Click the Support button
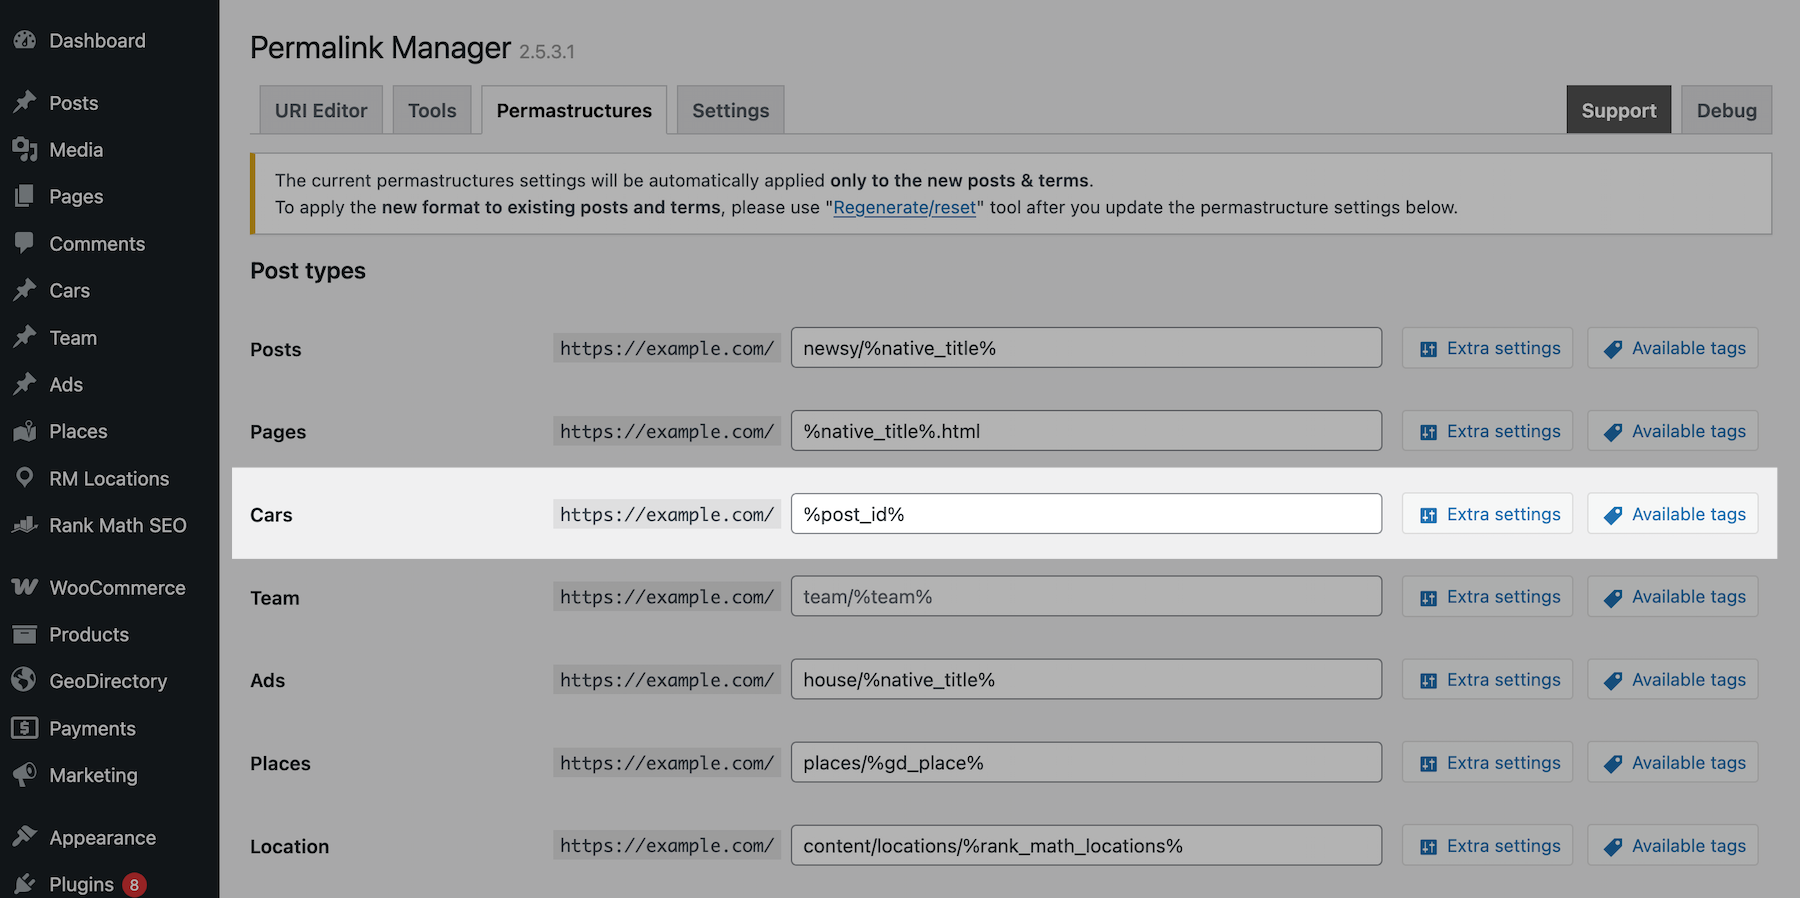The image size is (1800, 898). pos(1618,110)
